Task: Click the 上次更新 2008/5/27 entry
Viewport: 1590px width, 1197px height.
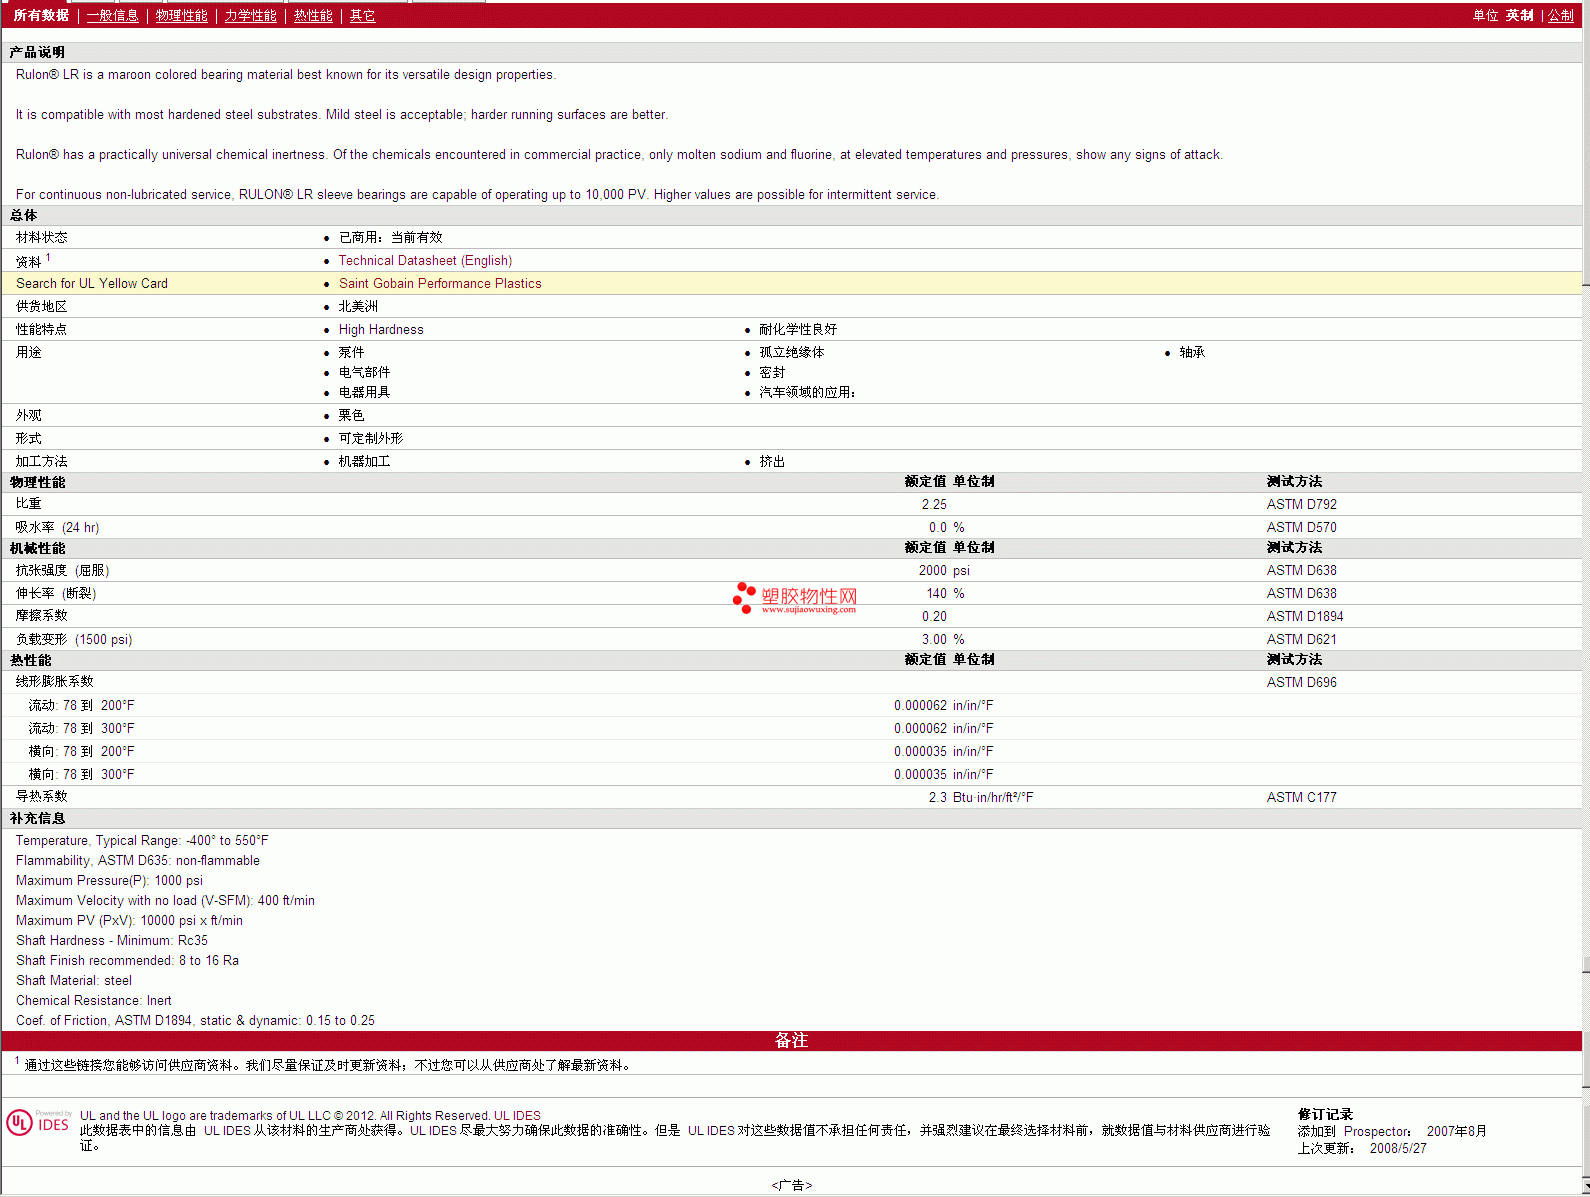Action: click(x=1362, y=1148)
